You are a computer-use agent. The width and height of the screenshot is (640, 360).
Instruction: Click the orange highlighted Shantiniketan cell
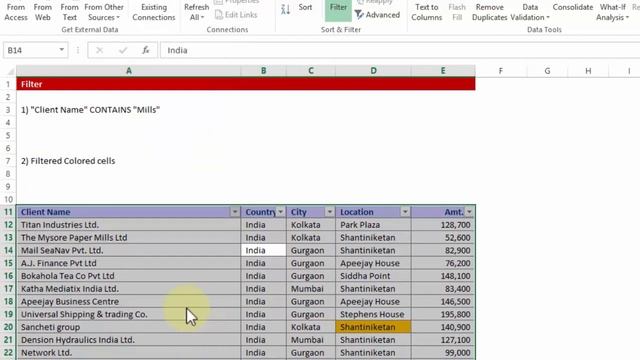pos(373,327)
